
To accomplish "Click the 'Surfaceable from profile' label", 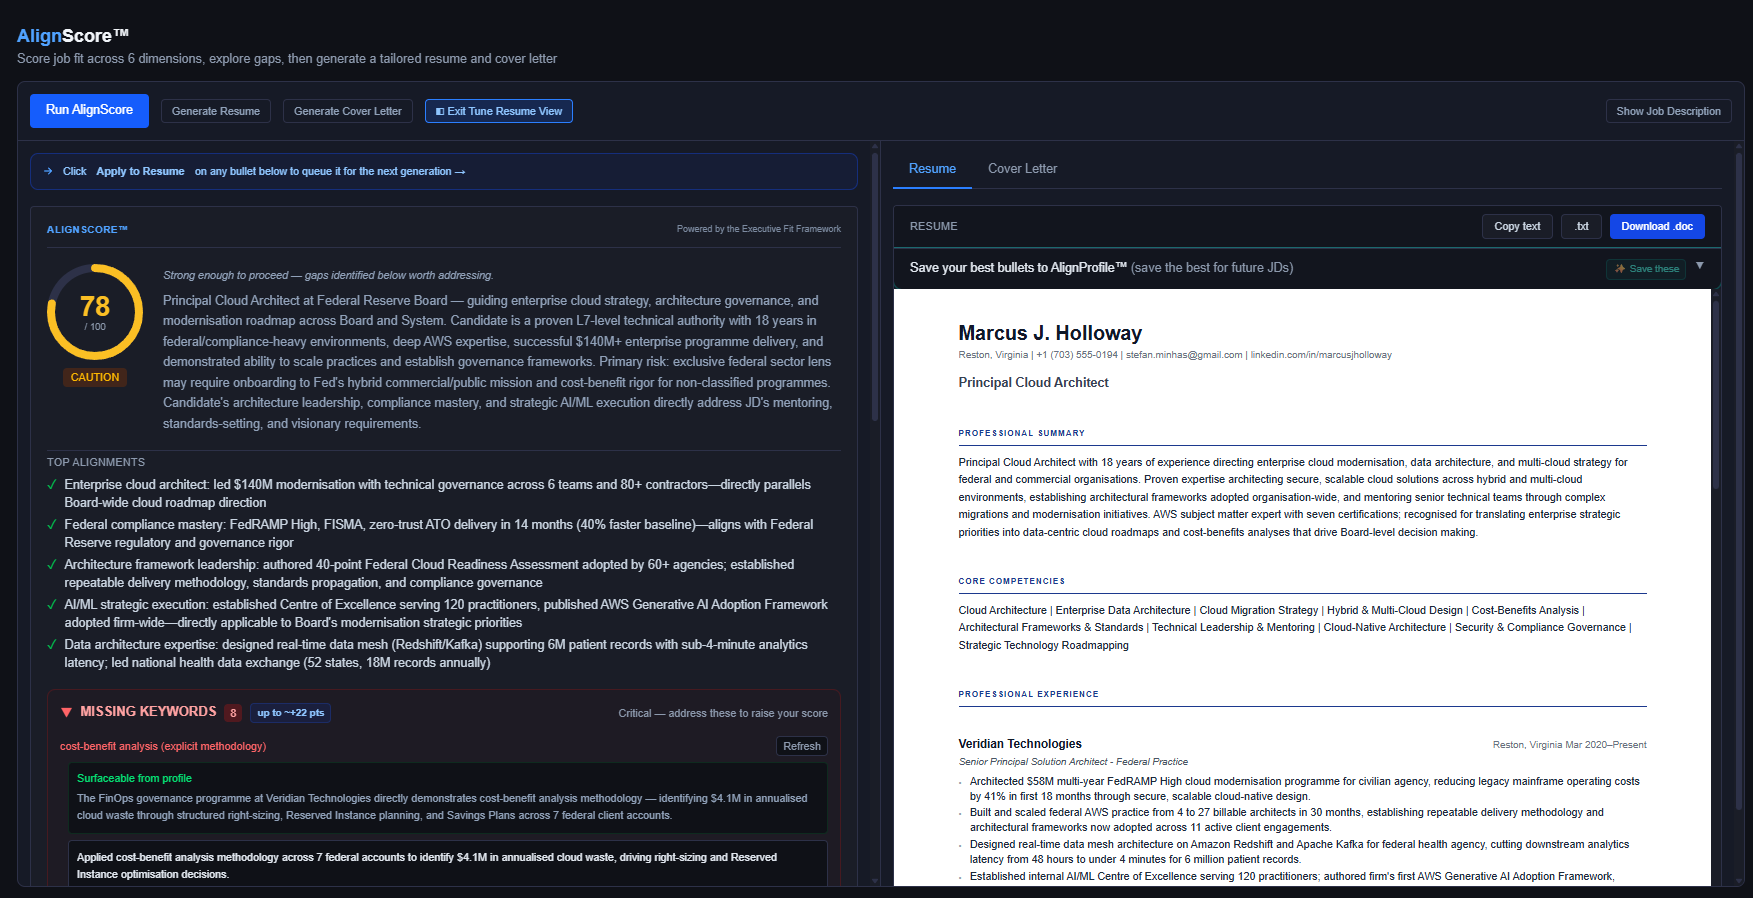I will click(x=134, y=778).
